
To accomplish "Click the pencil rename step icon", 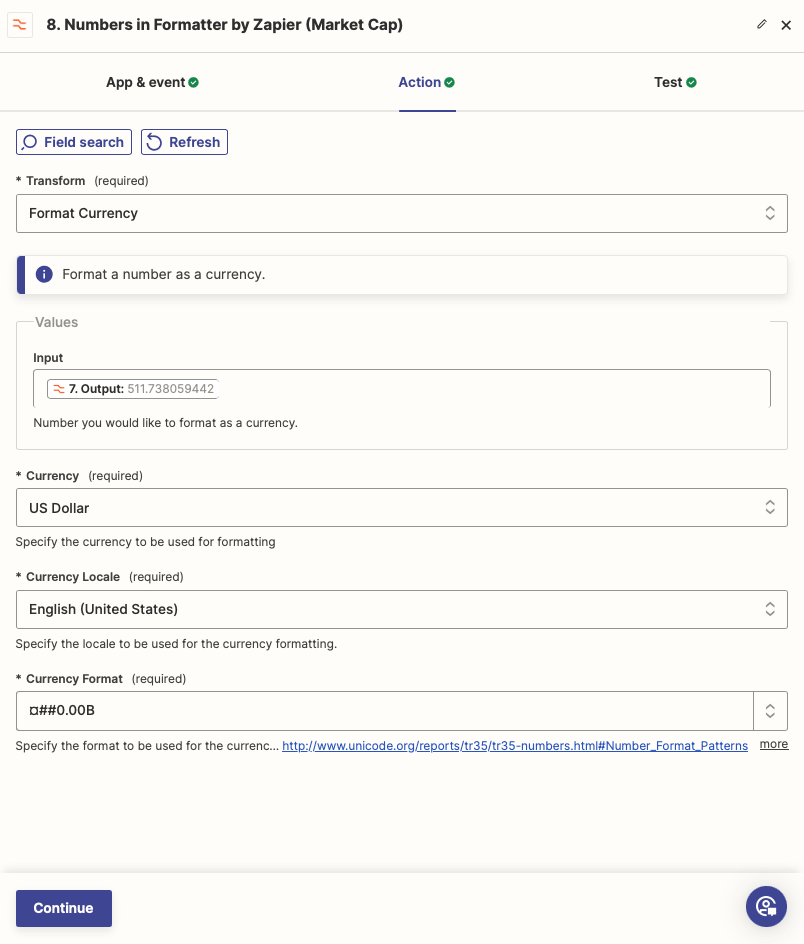I will click(x=762, y=24).
